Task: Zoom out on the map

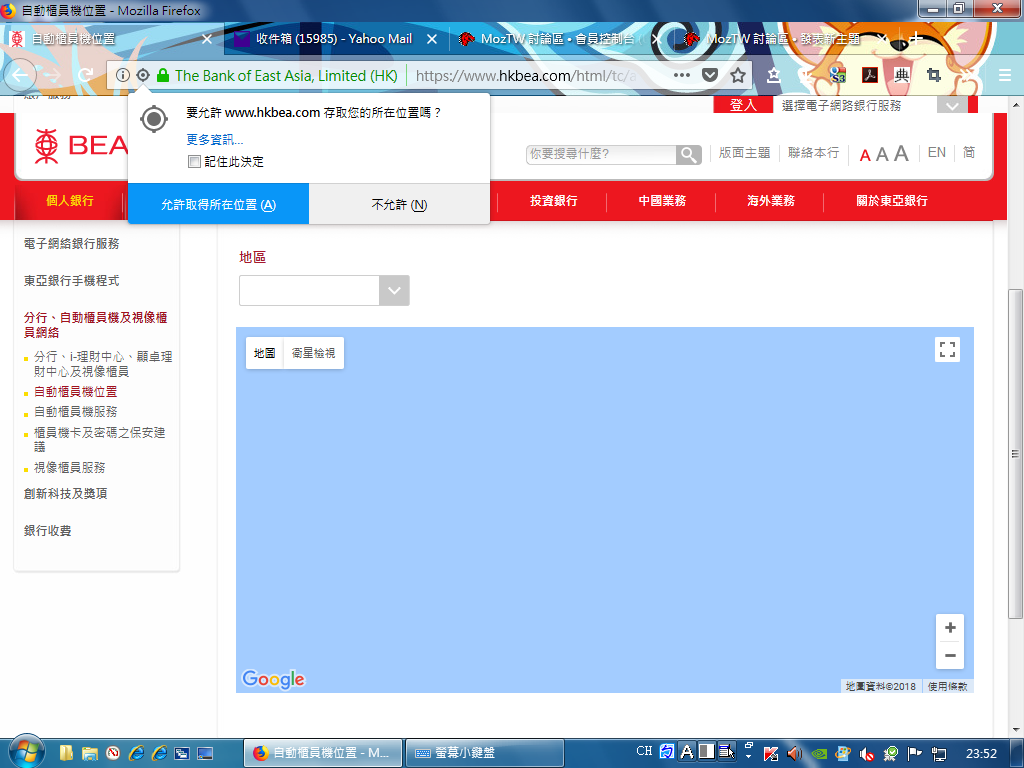Action: pos(950,656)
